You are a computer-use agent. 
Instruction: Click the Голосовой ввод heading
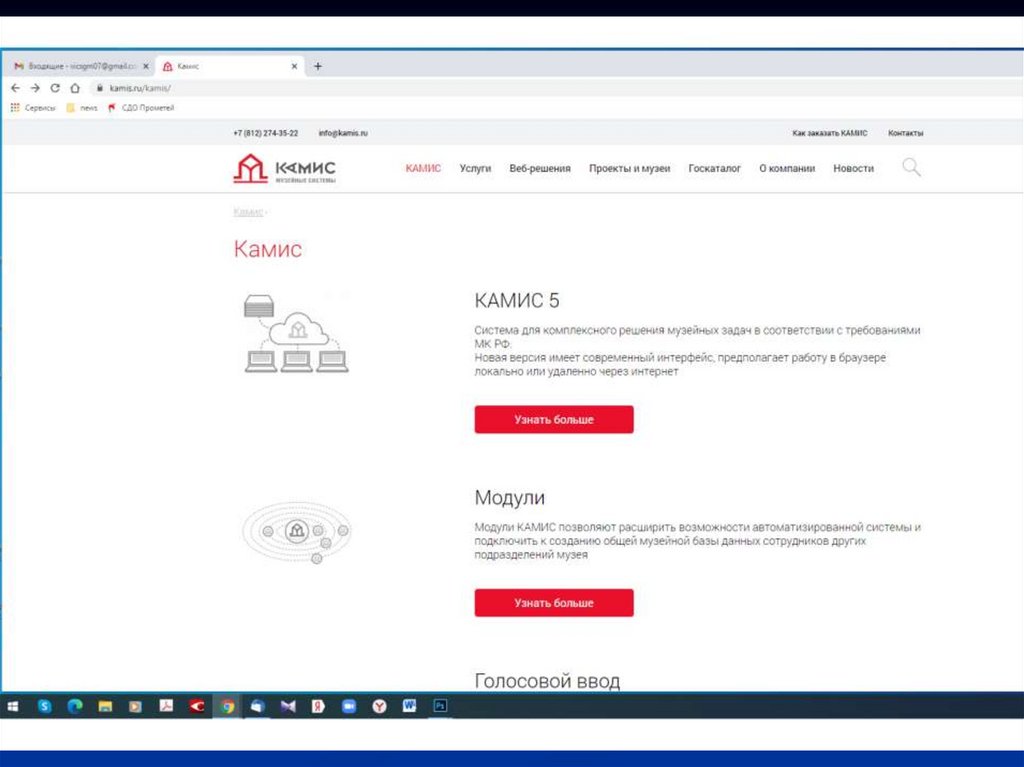coord(547,681)
